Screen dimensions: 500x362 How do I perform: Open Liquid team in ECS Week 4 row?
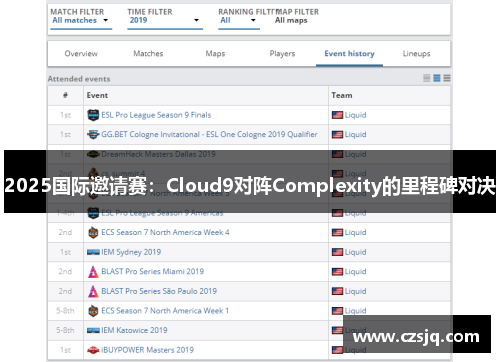point(356,232)
